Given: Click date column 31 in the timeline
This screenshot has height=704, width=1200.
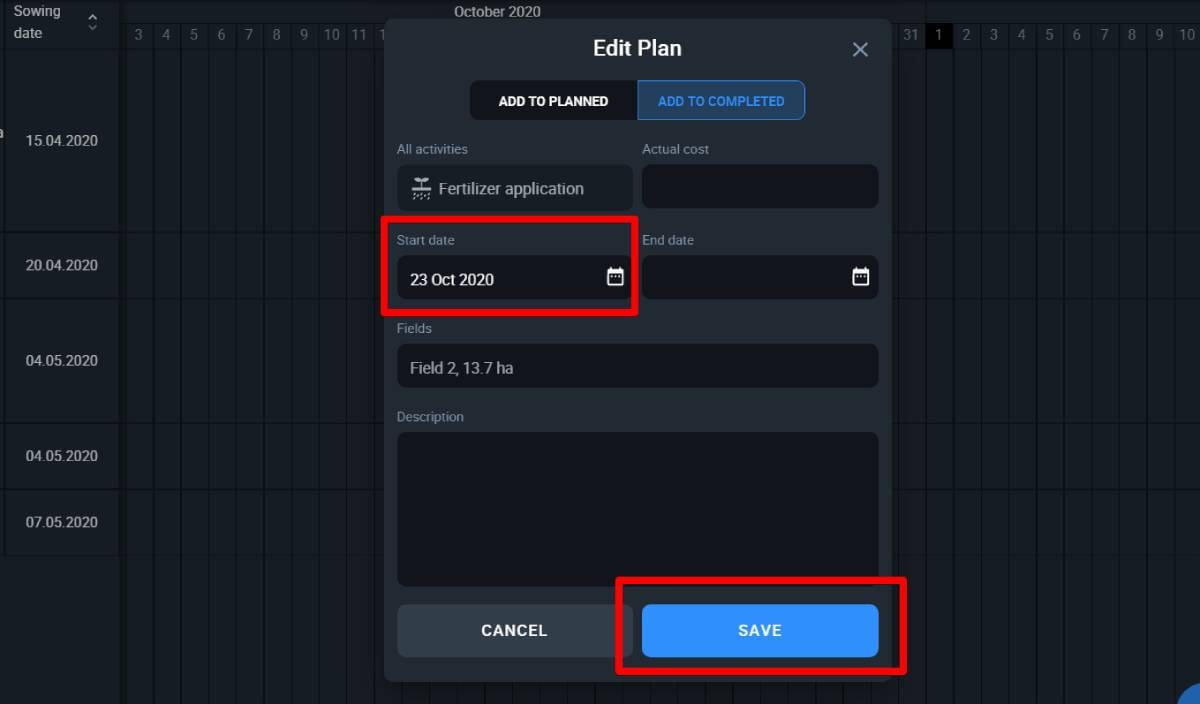Looking at the screenshot, I should pyautogui.click(x=910, y=34).
